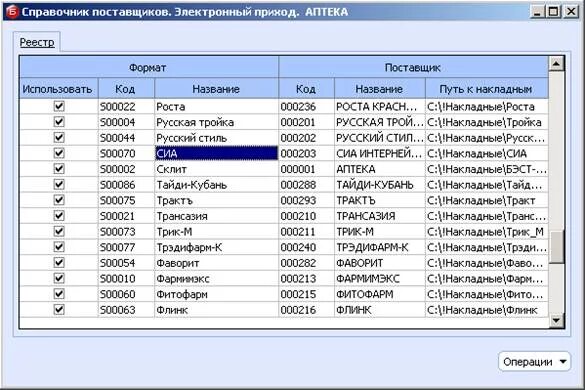The height and width of the screenshot is (390, 585).
Task: Maximize the Справочник поставщиков window
Action: coord(554,12)
